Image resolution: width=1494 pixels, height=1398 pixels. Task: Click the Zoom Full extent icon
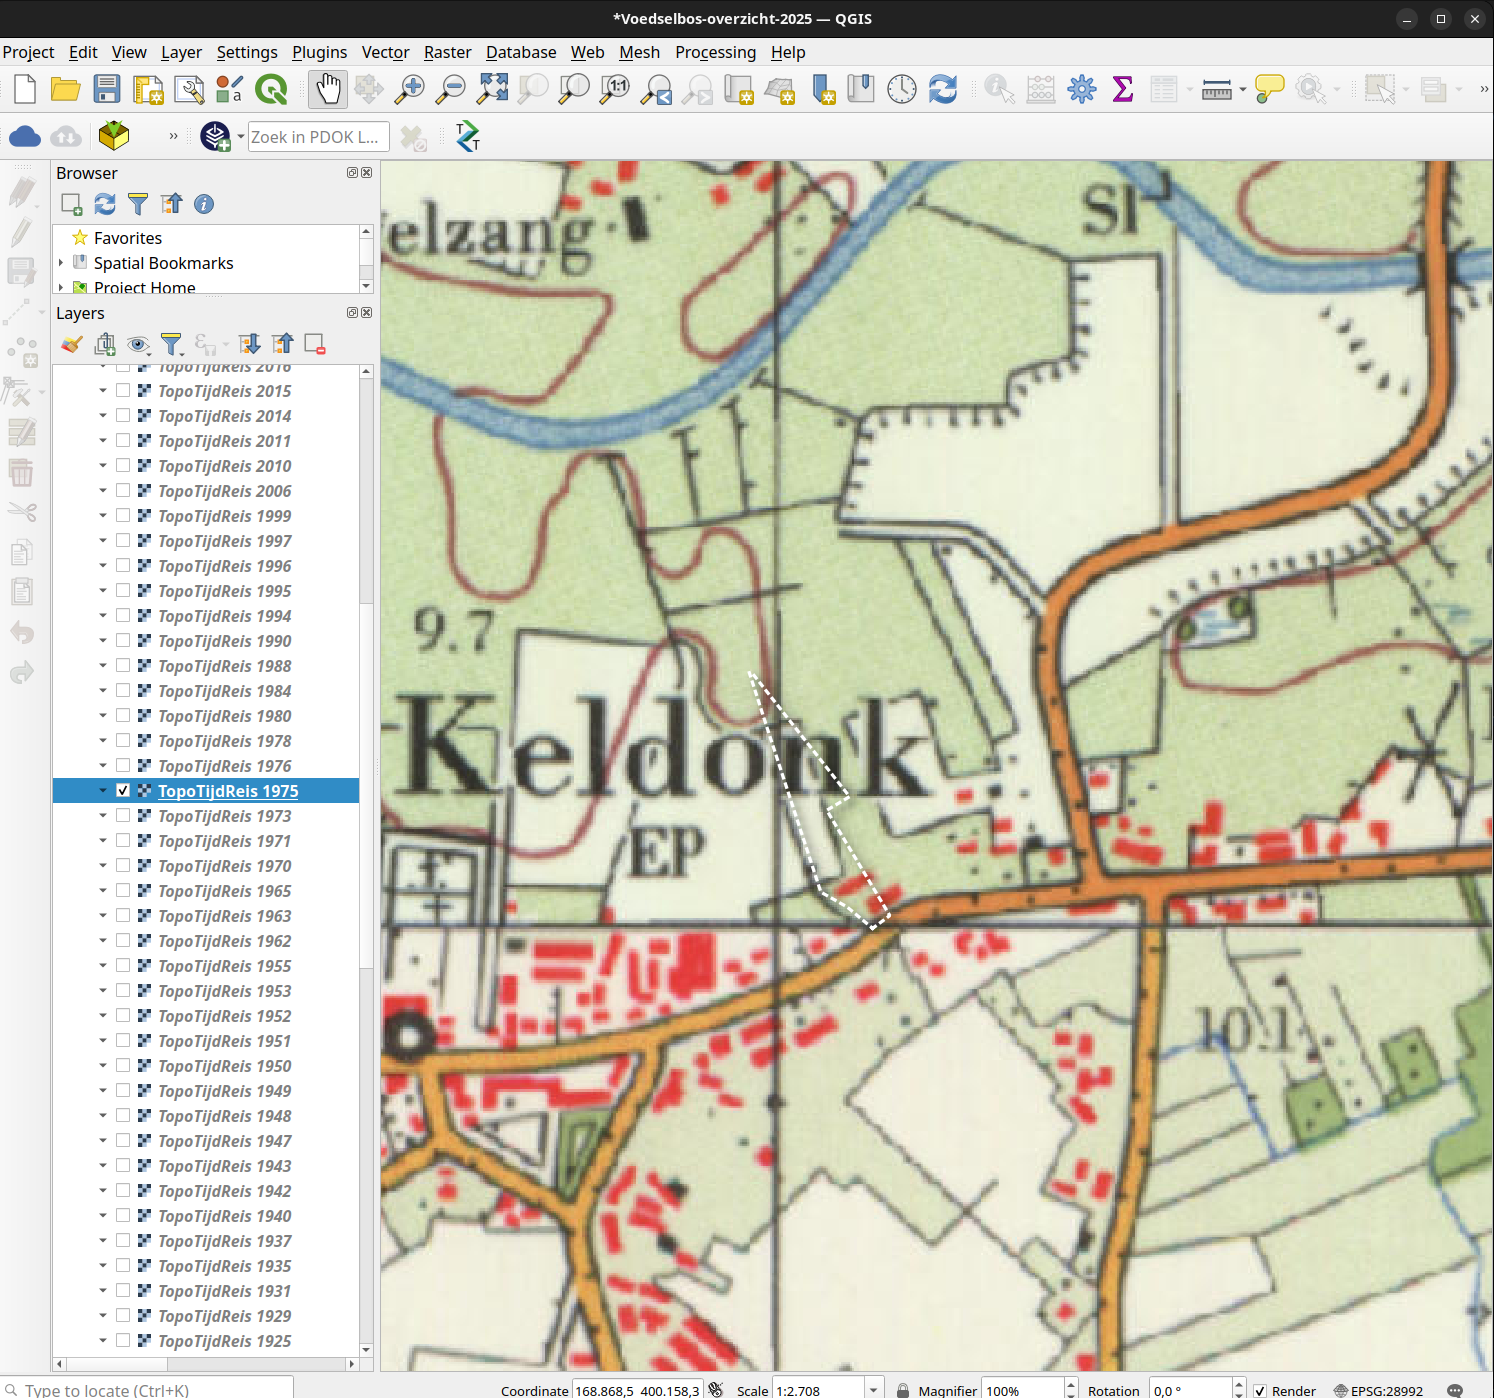pyautogui.click(x=492, y=90)
